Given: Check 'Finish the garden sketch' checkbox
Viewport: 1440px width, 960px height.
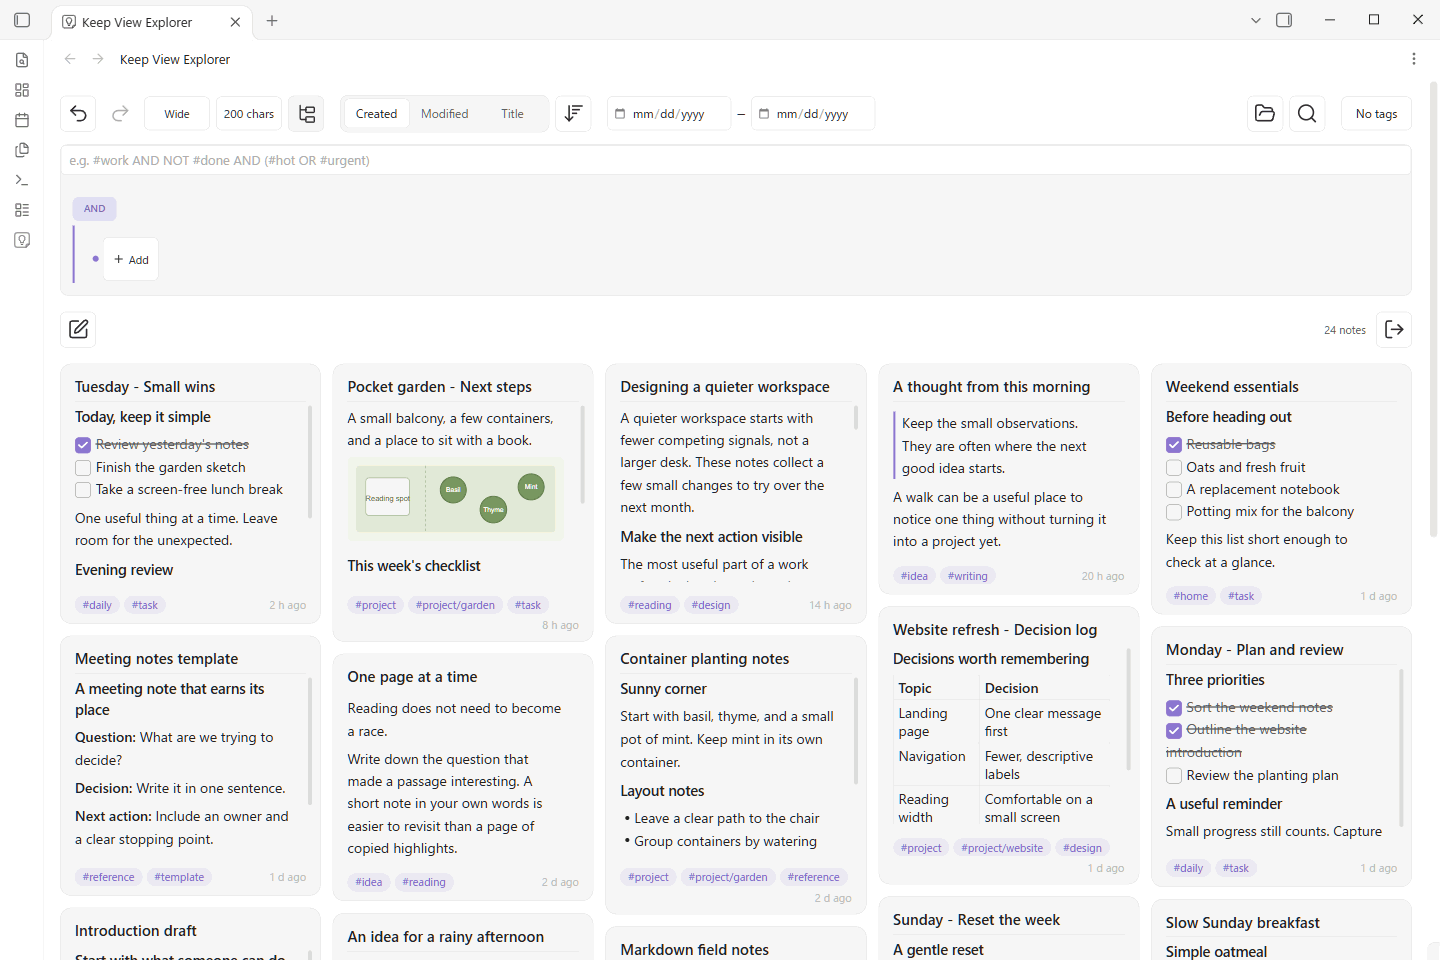Looking at the screenshot, I should [x=83, y=467].
